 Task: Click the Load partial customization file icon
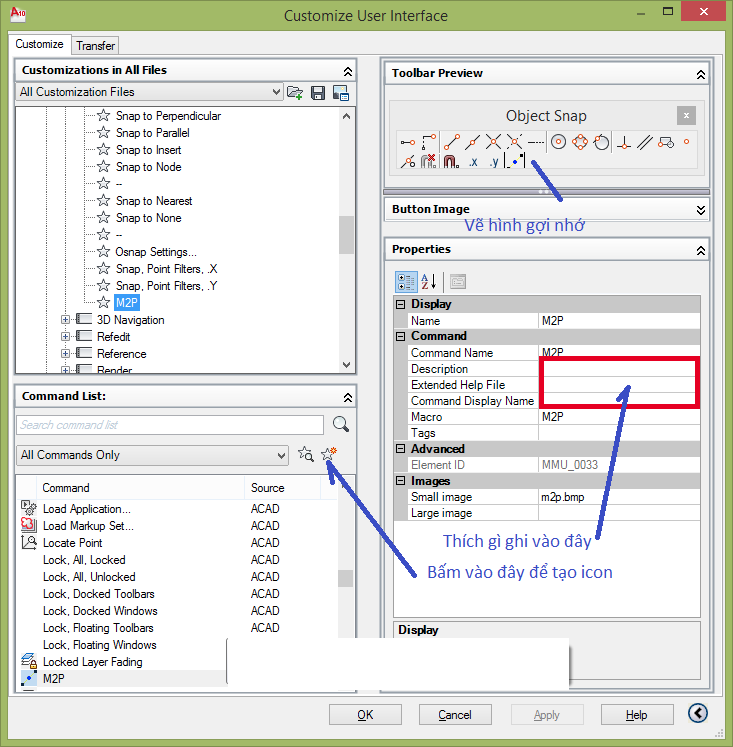tap(295, 92)
